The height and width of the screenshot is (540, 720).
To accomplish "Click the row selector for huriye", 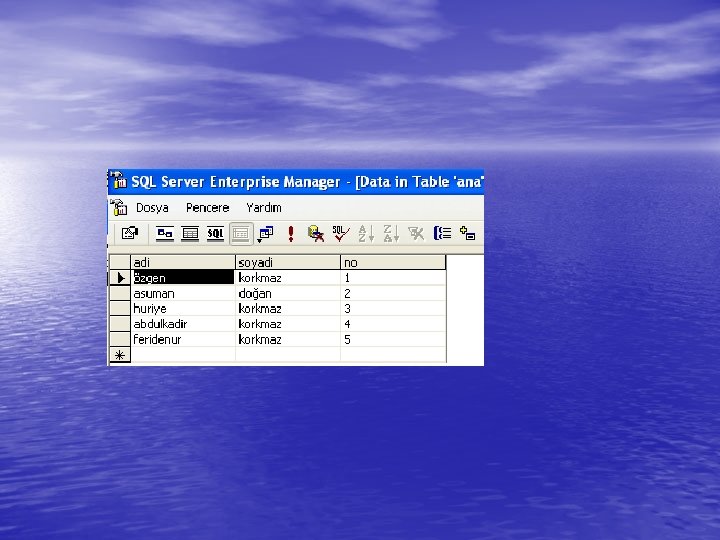I will (x=120, y=309).
